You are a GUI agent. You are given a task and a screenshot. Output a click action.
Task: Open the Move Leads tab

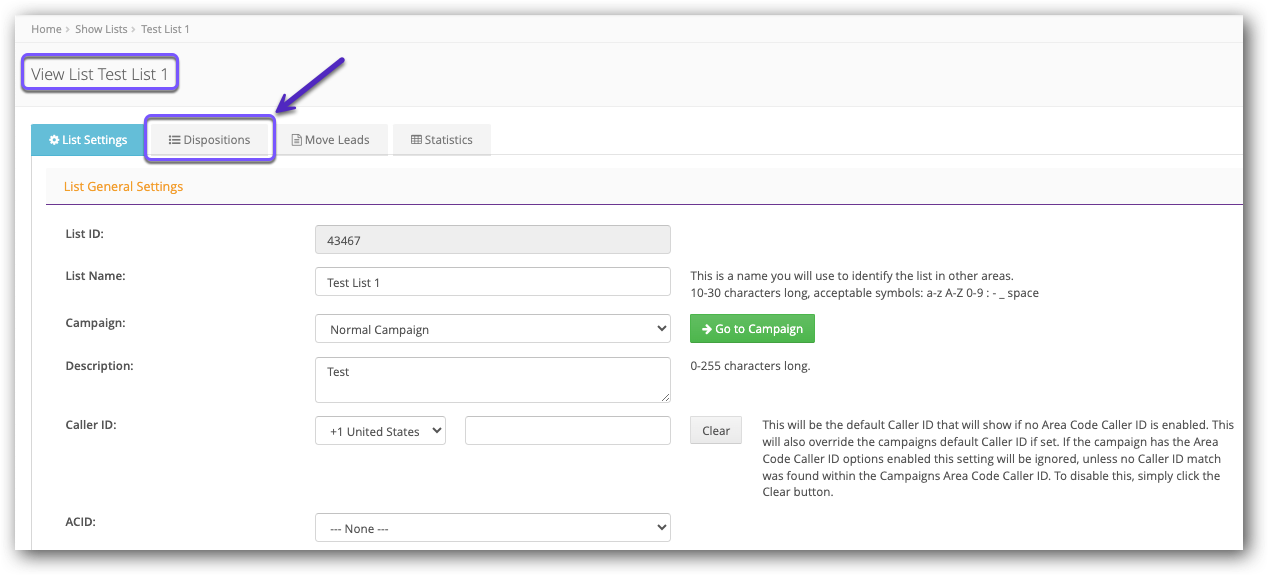click(x=330, y=140)
